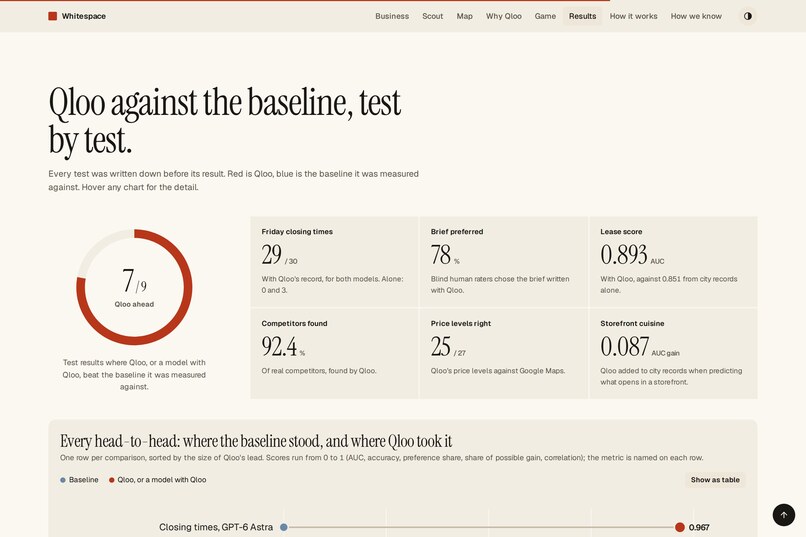806x537 pixels.
Task: Click the Friday closing times card
Action: click(334, 262)
